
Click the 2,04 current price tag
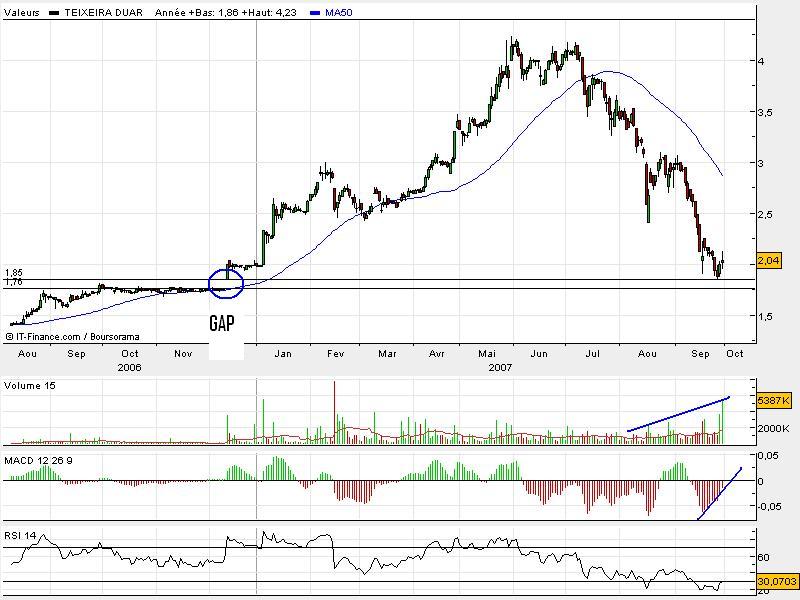tap(768, 261)
